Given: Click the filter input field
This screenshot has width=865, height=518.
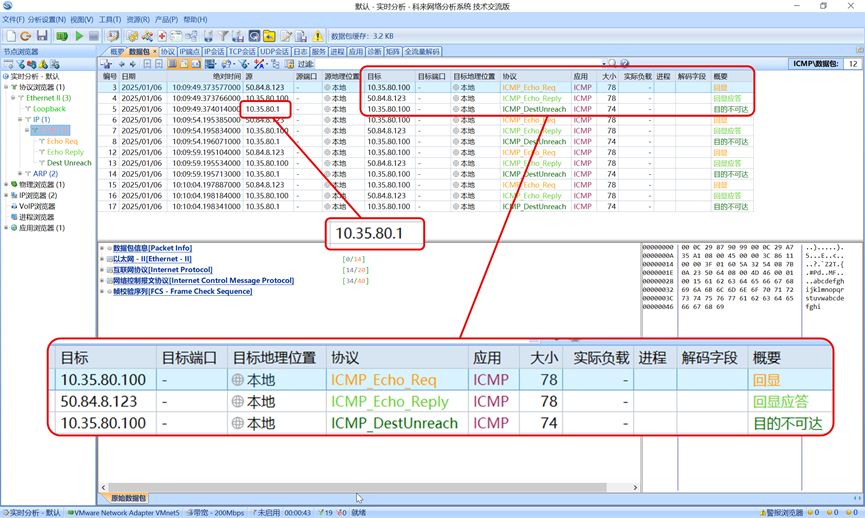Looking at the screenshot, I should (457, 64).
